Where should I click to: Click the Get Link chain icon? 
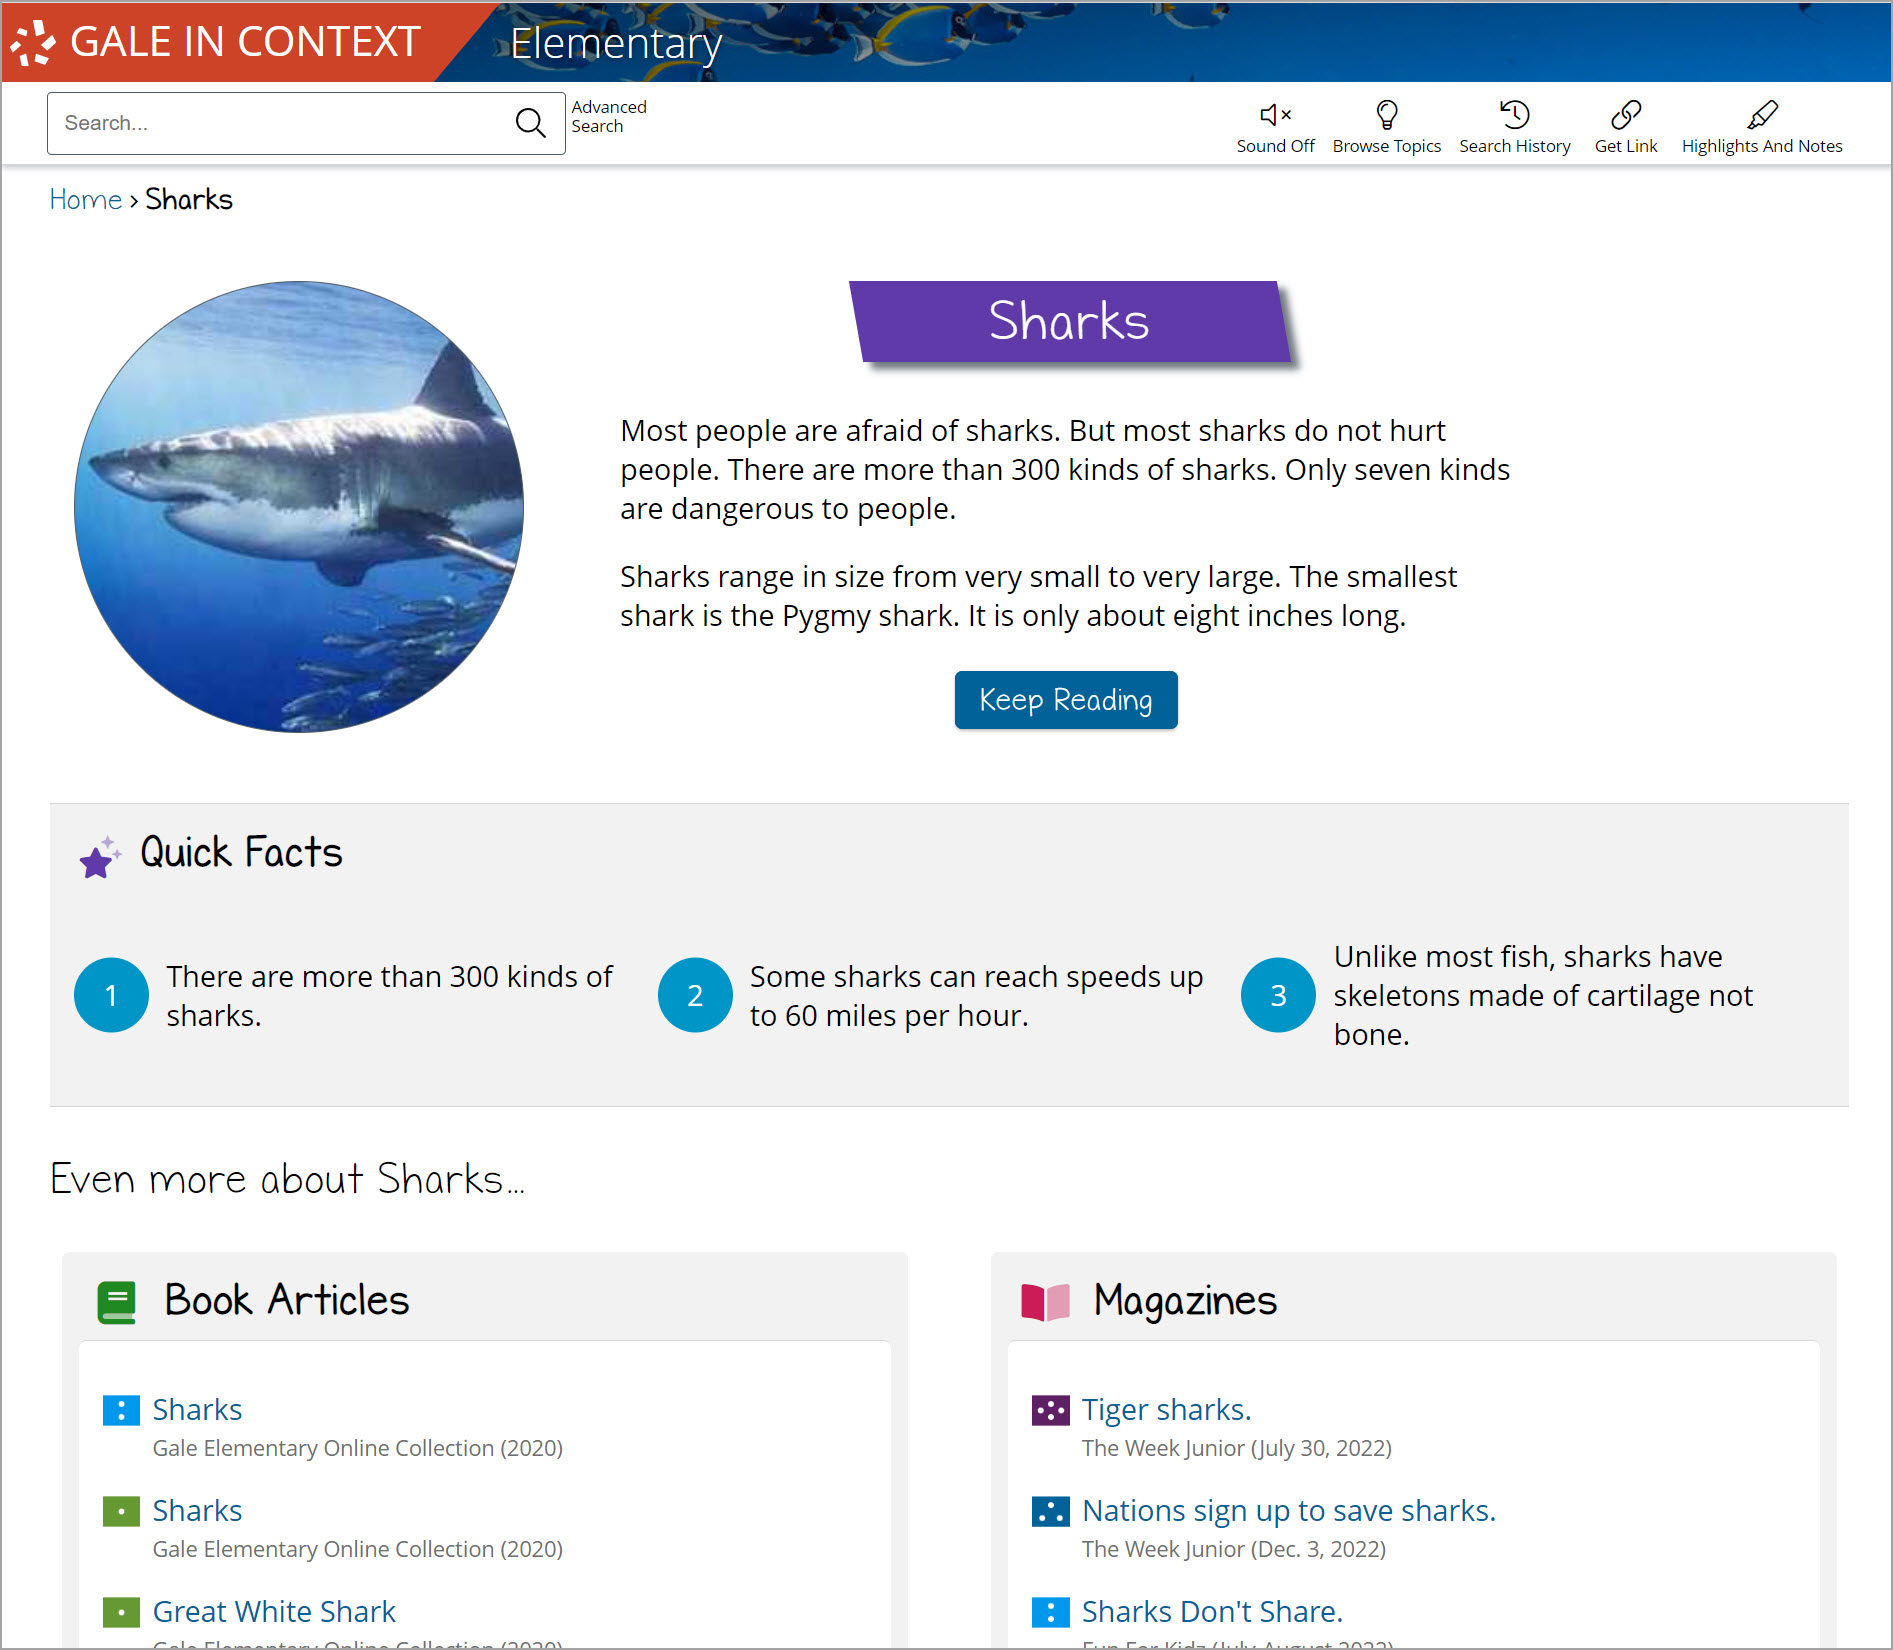pos(1625,115)
